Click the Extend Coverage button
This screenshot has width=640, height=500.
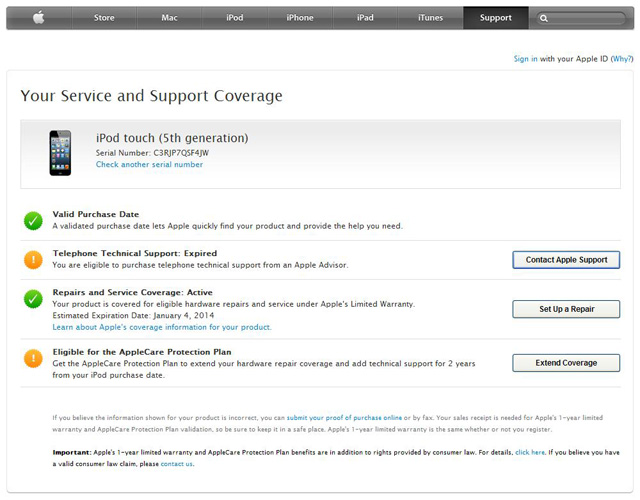(x=566, y=363)
